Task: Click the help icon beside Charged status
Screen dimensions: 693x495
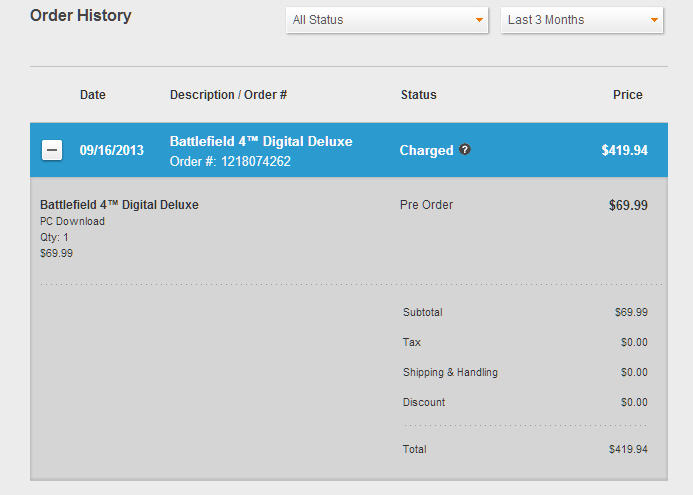Action: (x=465, y=150)
